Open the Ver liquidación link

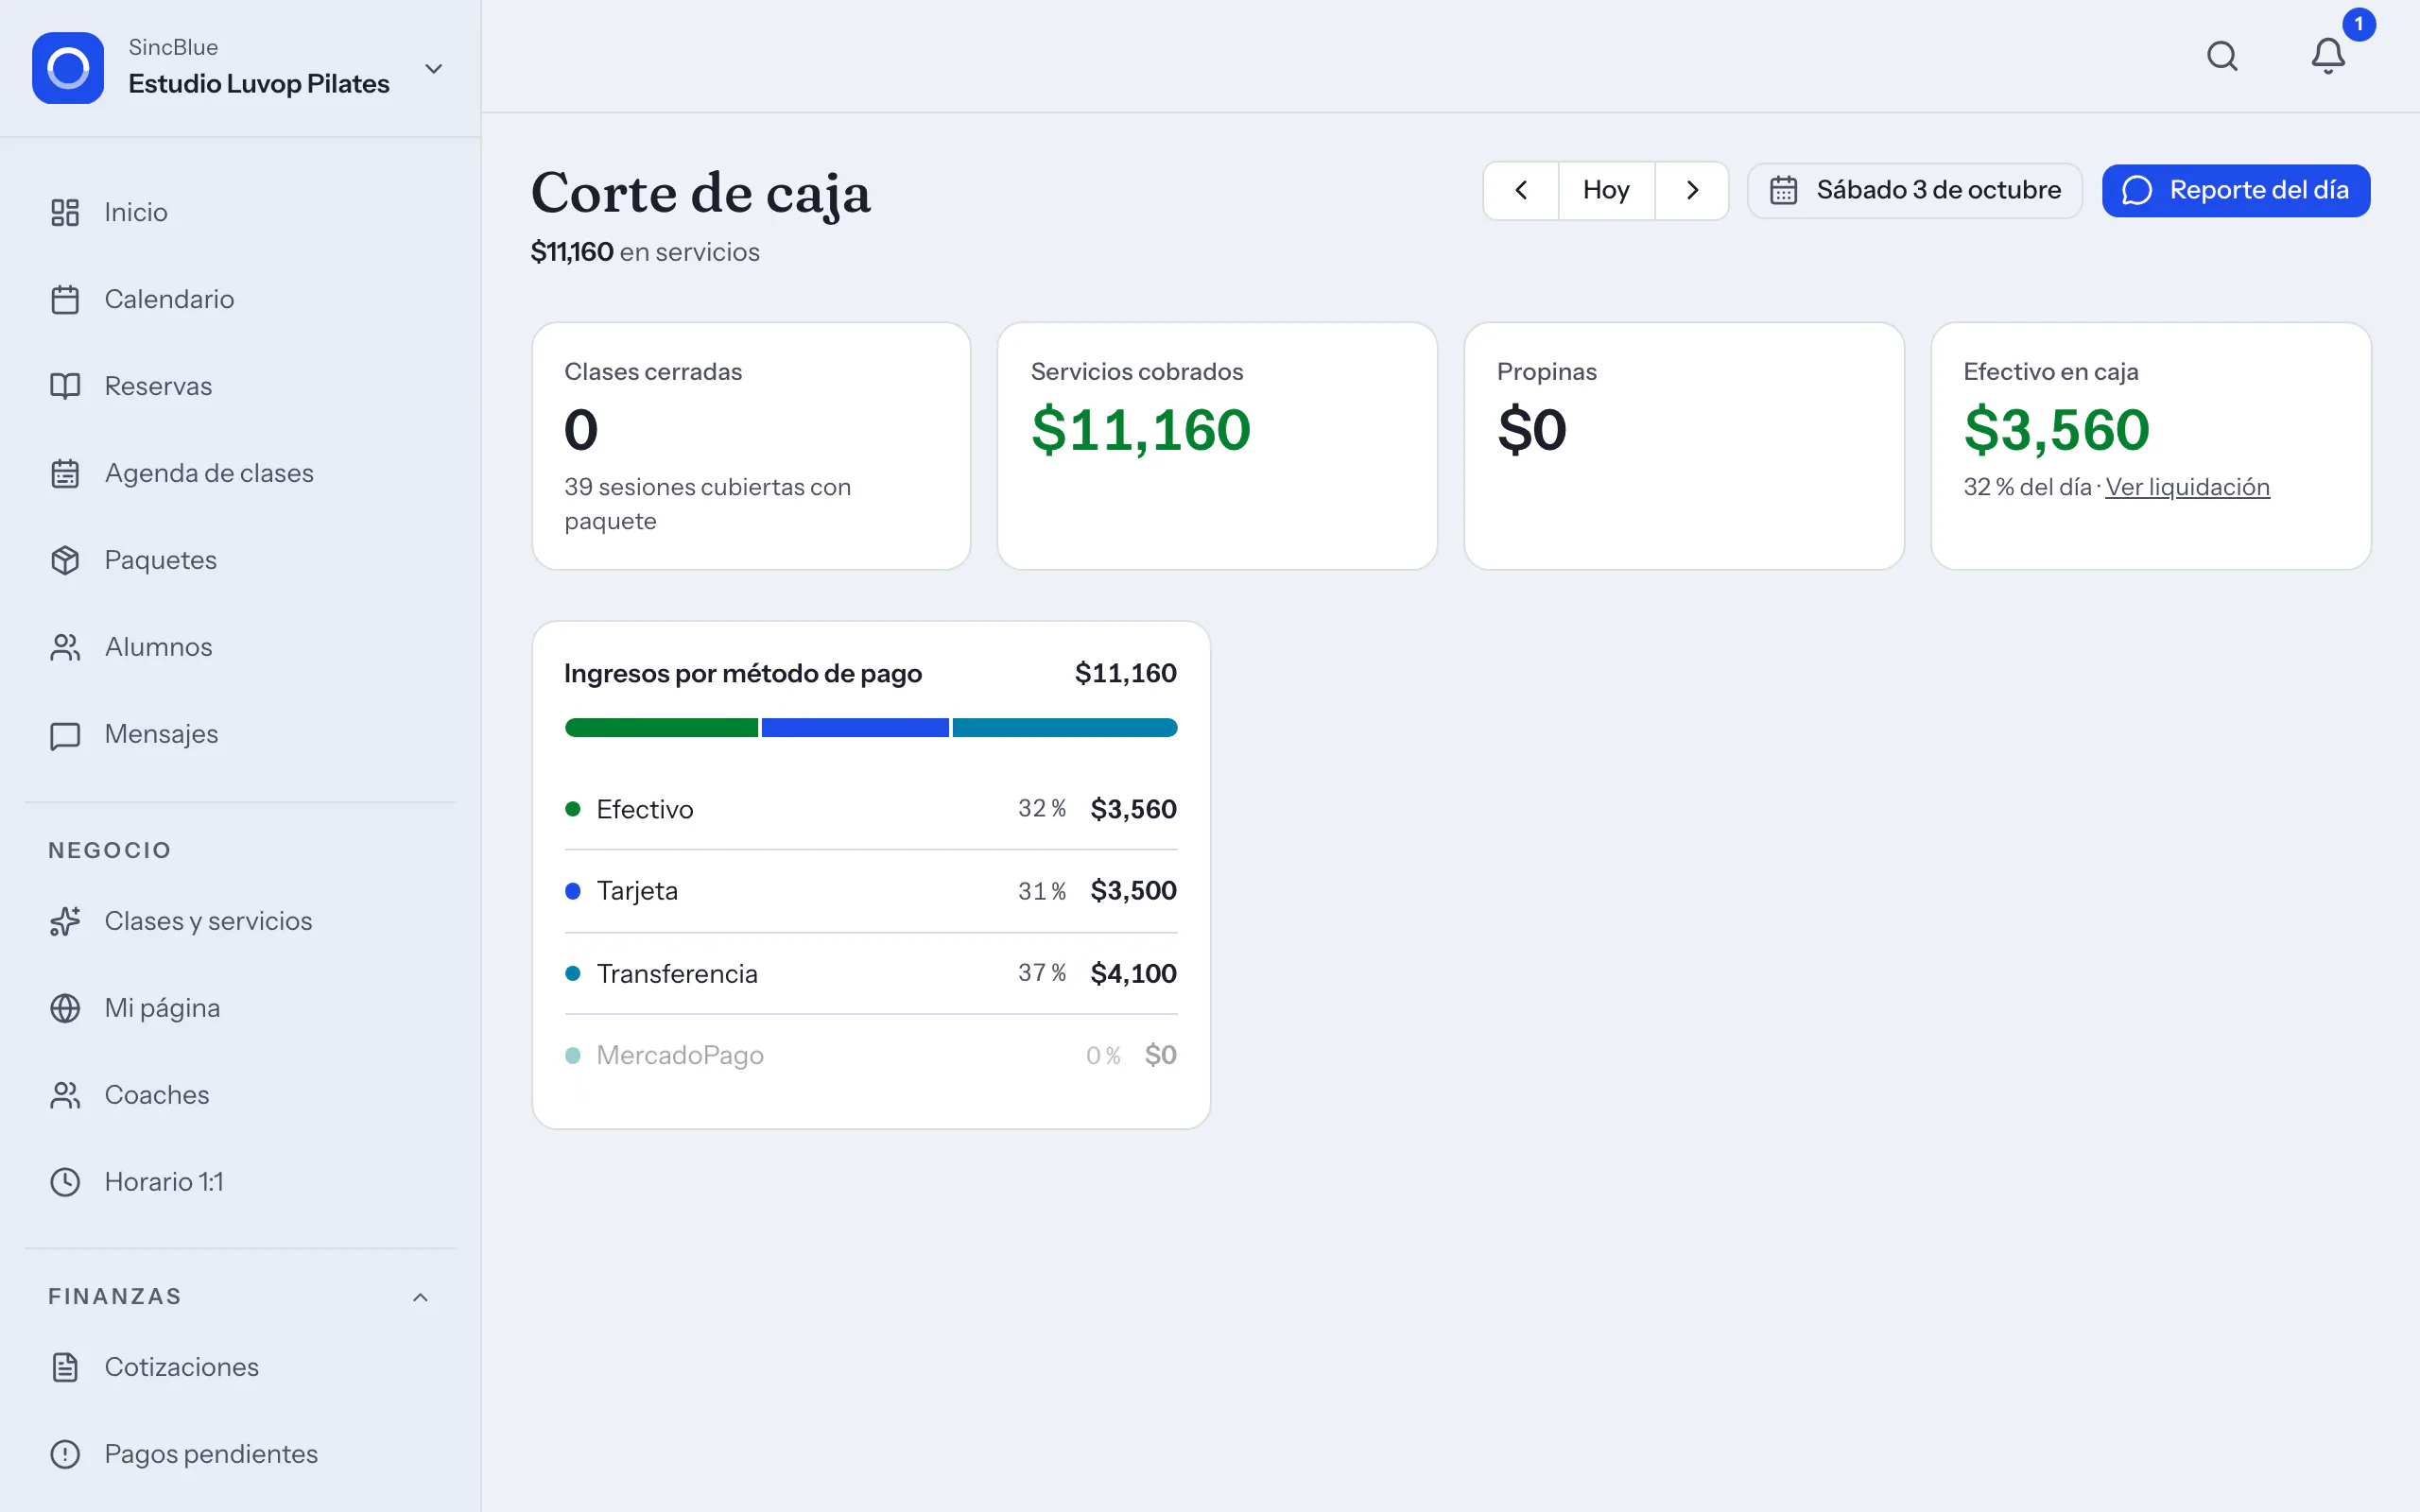pyautogui.click(x=2187, y=487)
